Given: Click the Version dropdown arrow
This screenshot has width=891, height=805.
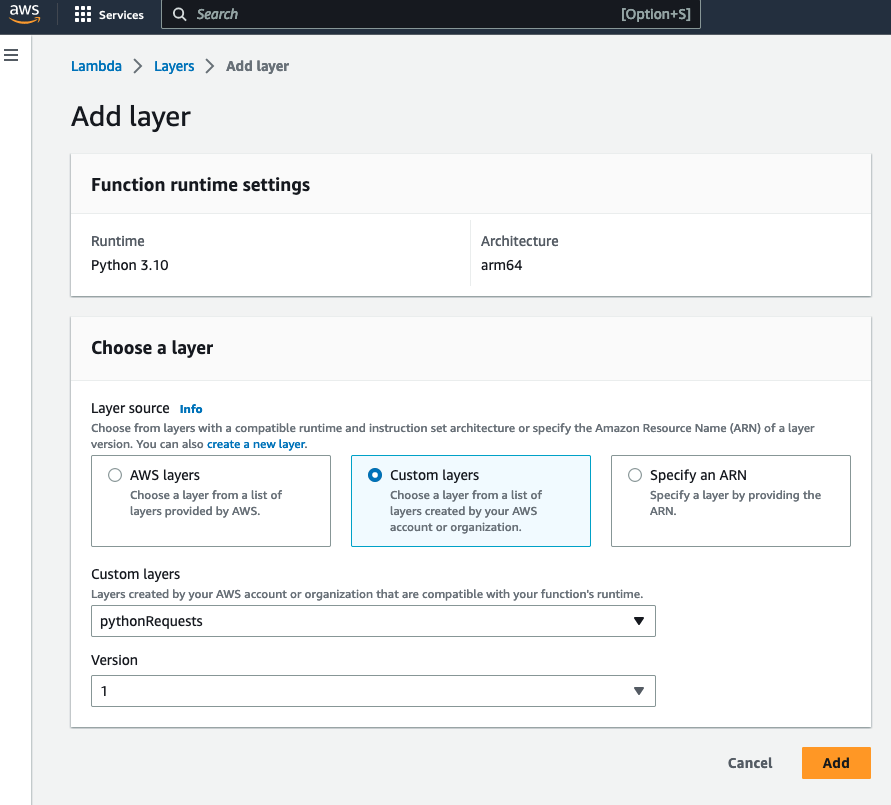Looking at the screenshot, I should [x=639, y=690].
